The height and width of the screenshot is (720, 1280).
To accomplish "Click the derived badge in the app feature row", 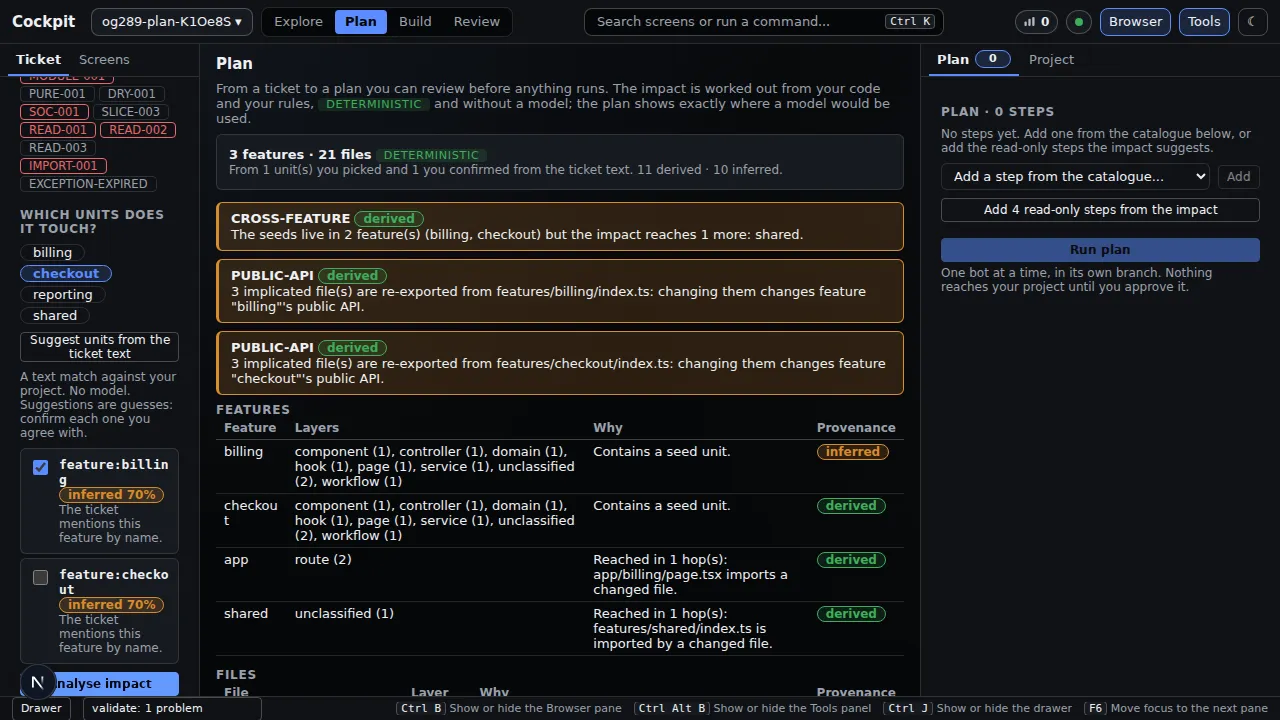I will point(851,559).
